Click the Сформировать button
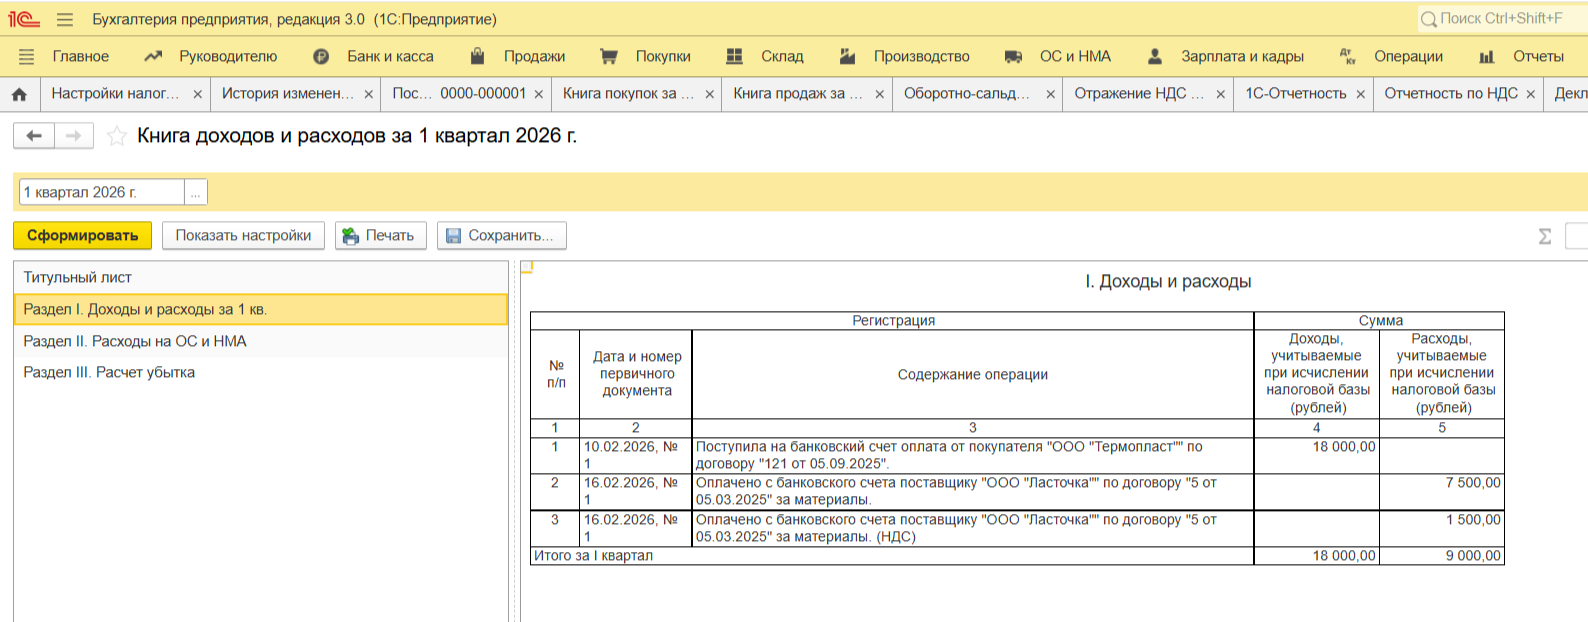This screenshot has width=1588, height=622. point(82,236)
